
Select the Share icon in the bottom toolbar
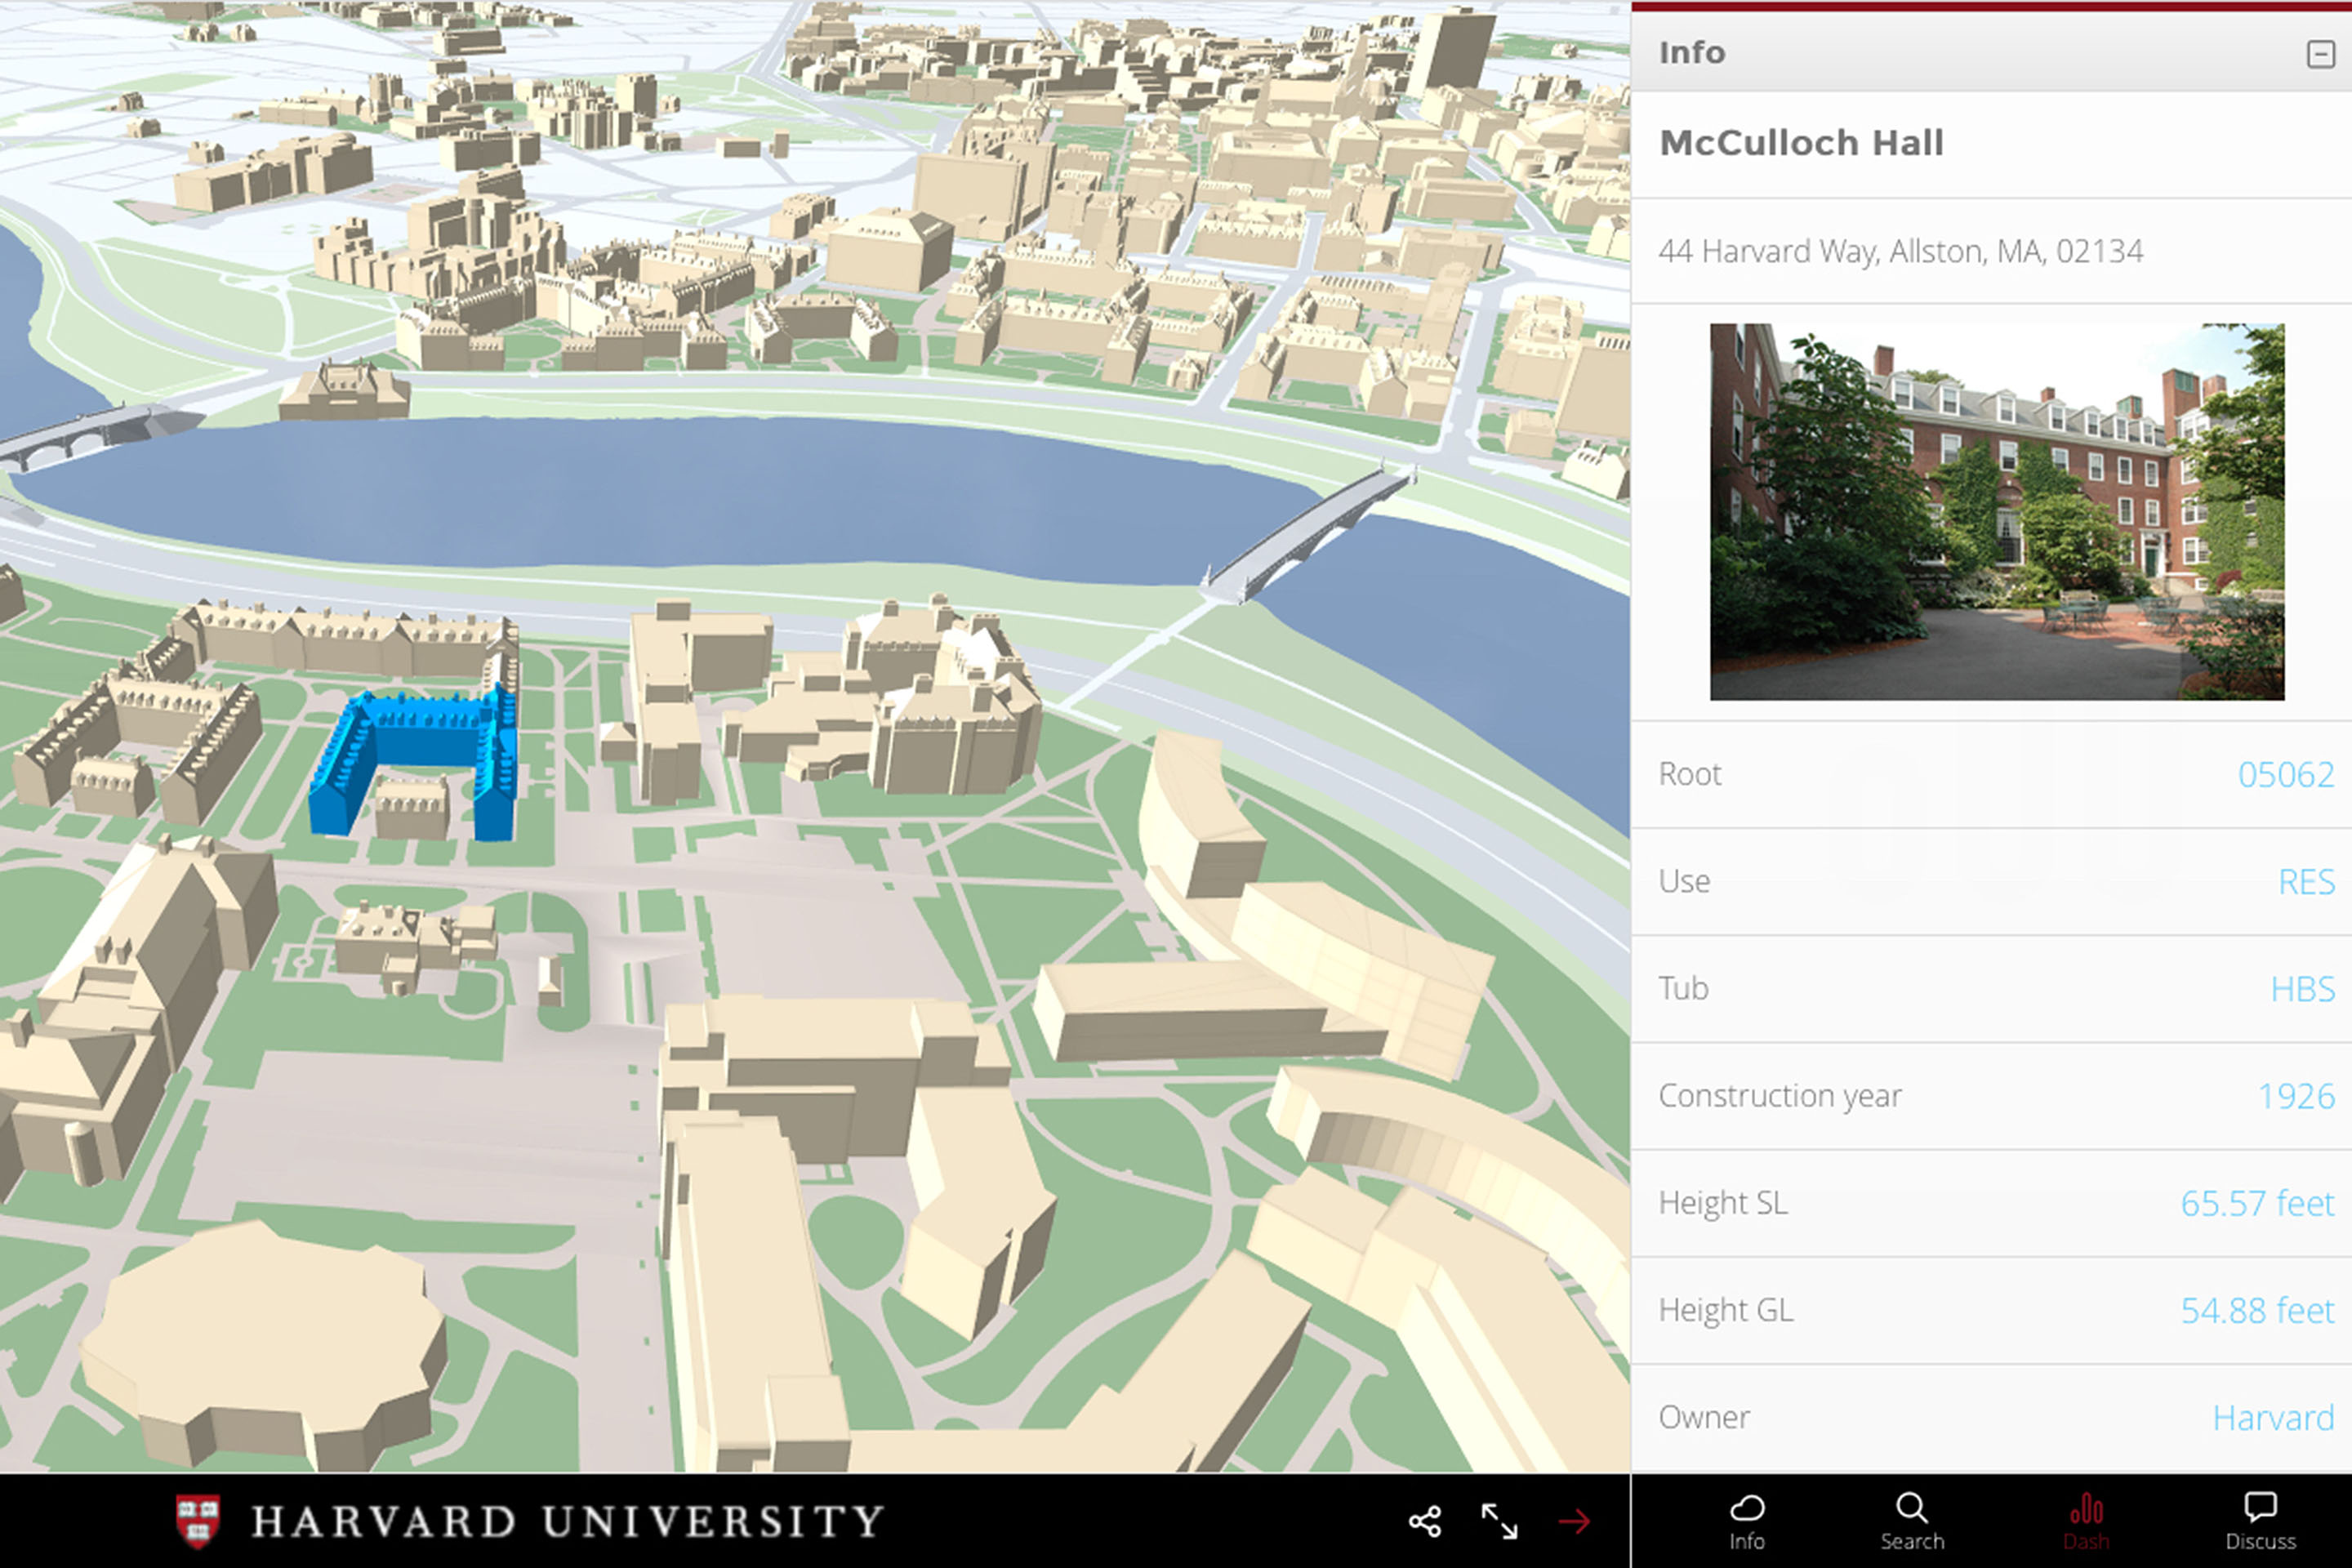pyautogui.click(x=1424, y=1519)
